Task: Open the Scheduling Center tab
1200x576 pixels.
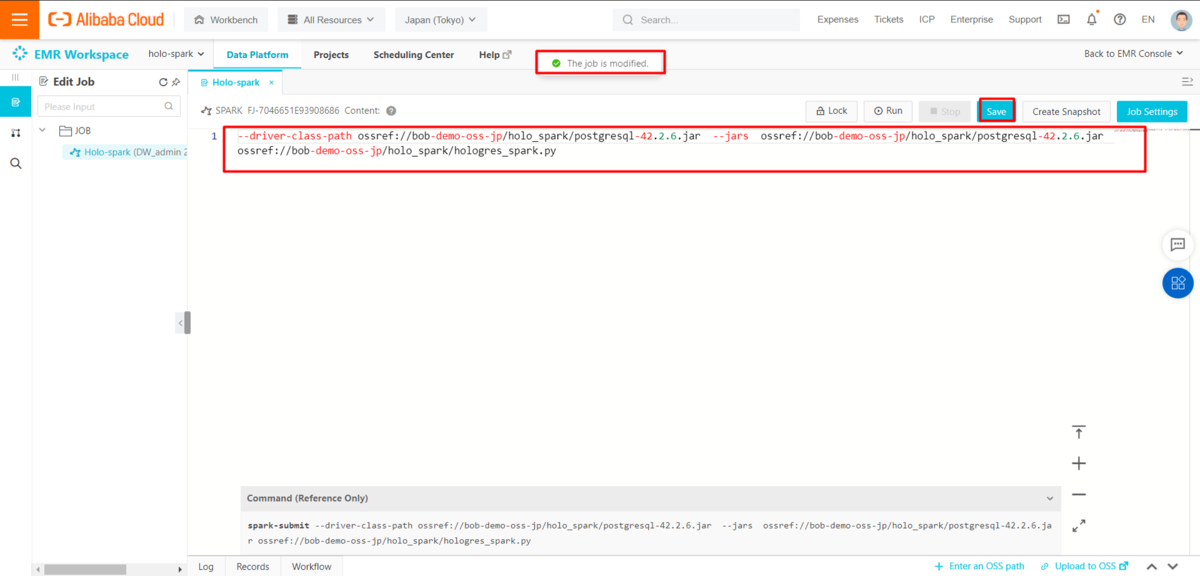Action: [x=413, y=55]
